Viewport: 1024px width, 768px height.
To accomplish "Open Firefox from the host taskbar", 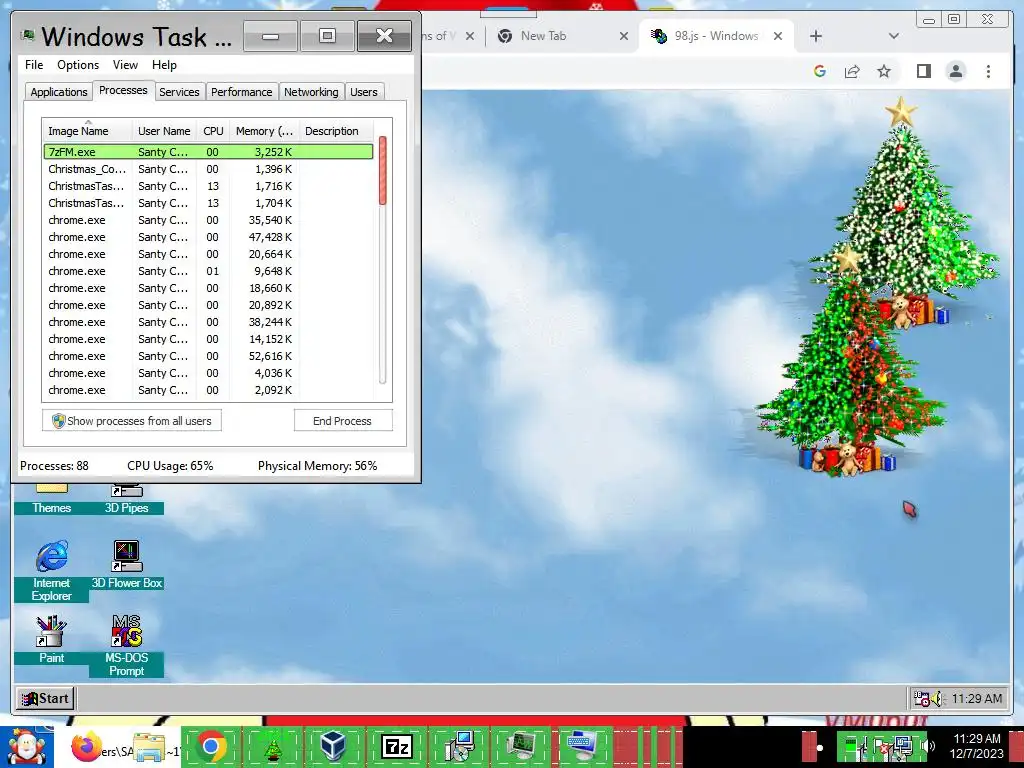I will coord(87,746).
